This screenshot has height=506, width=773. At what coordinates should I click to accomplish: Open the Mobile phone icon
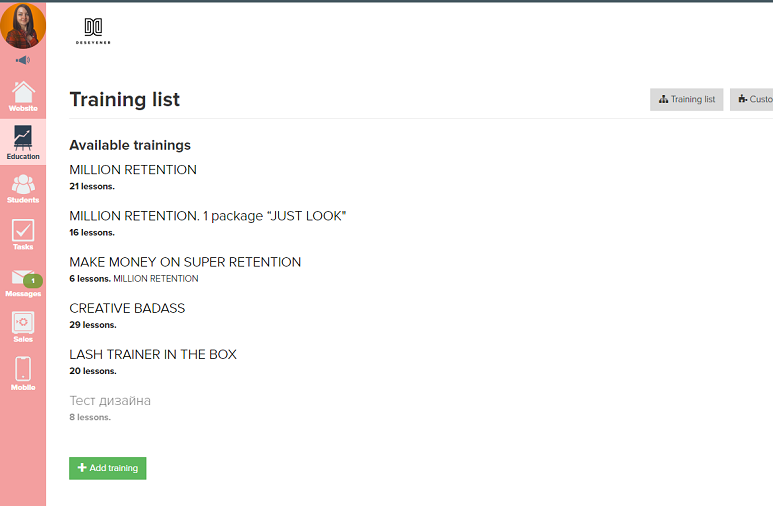(23, 370)
